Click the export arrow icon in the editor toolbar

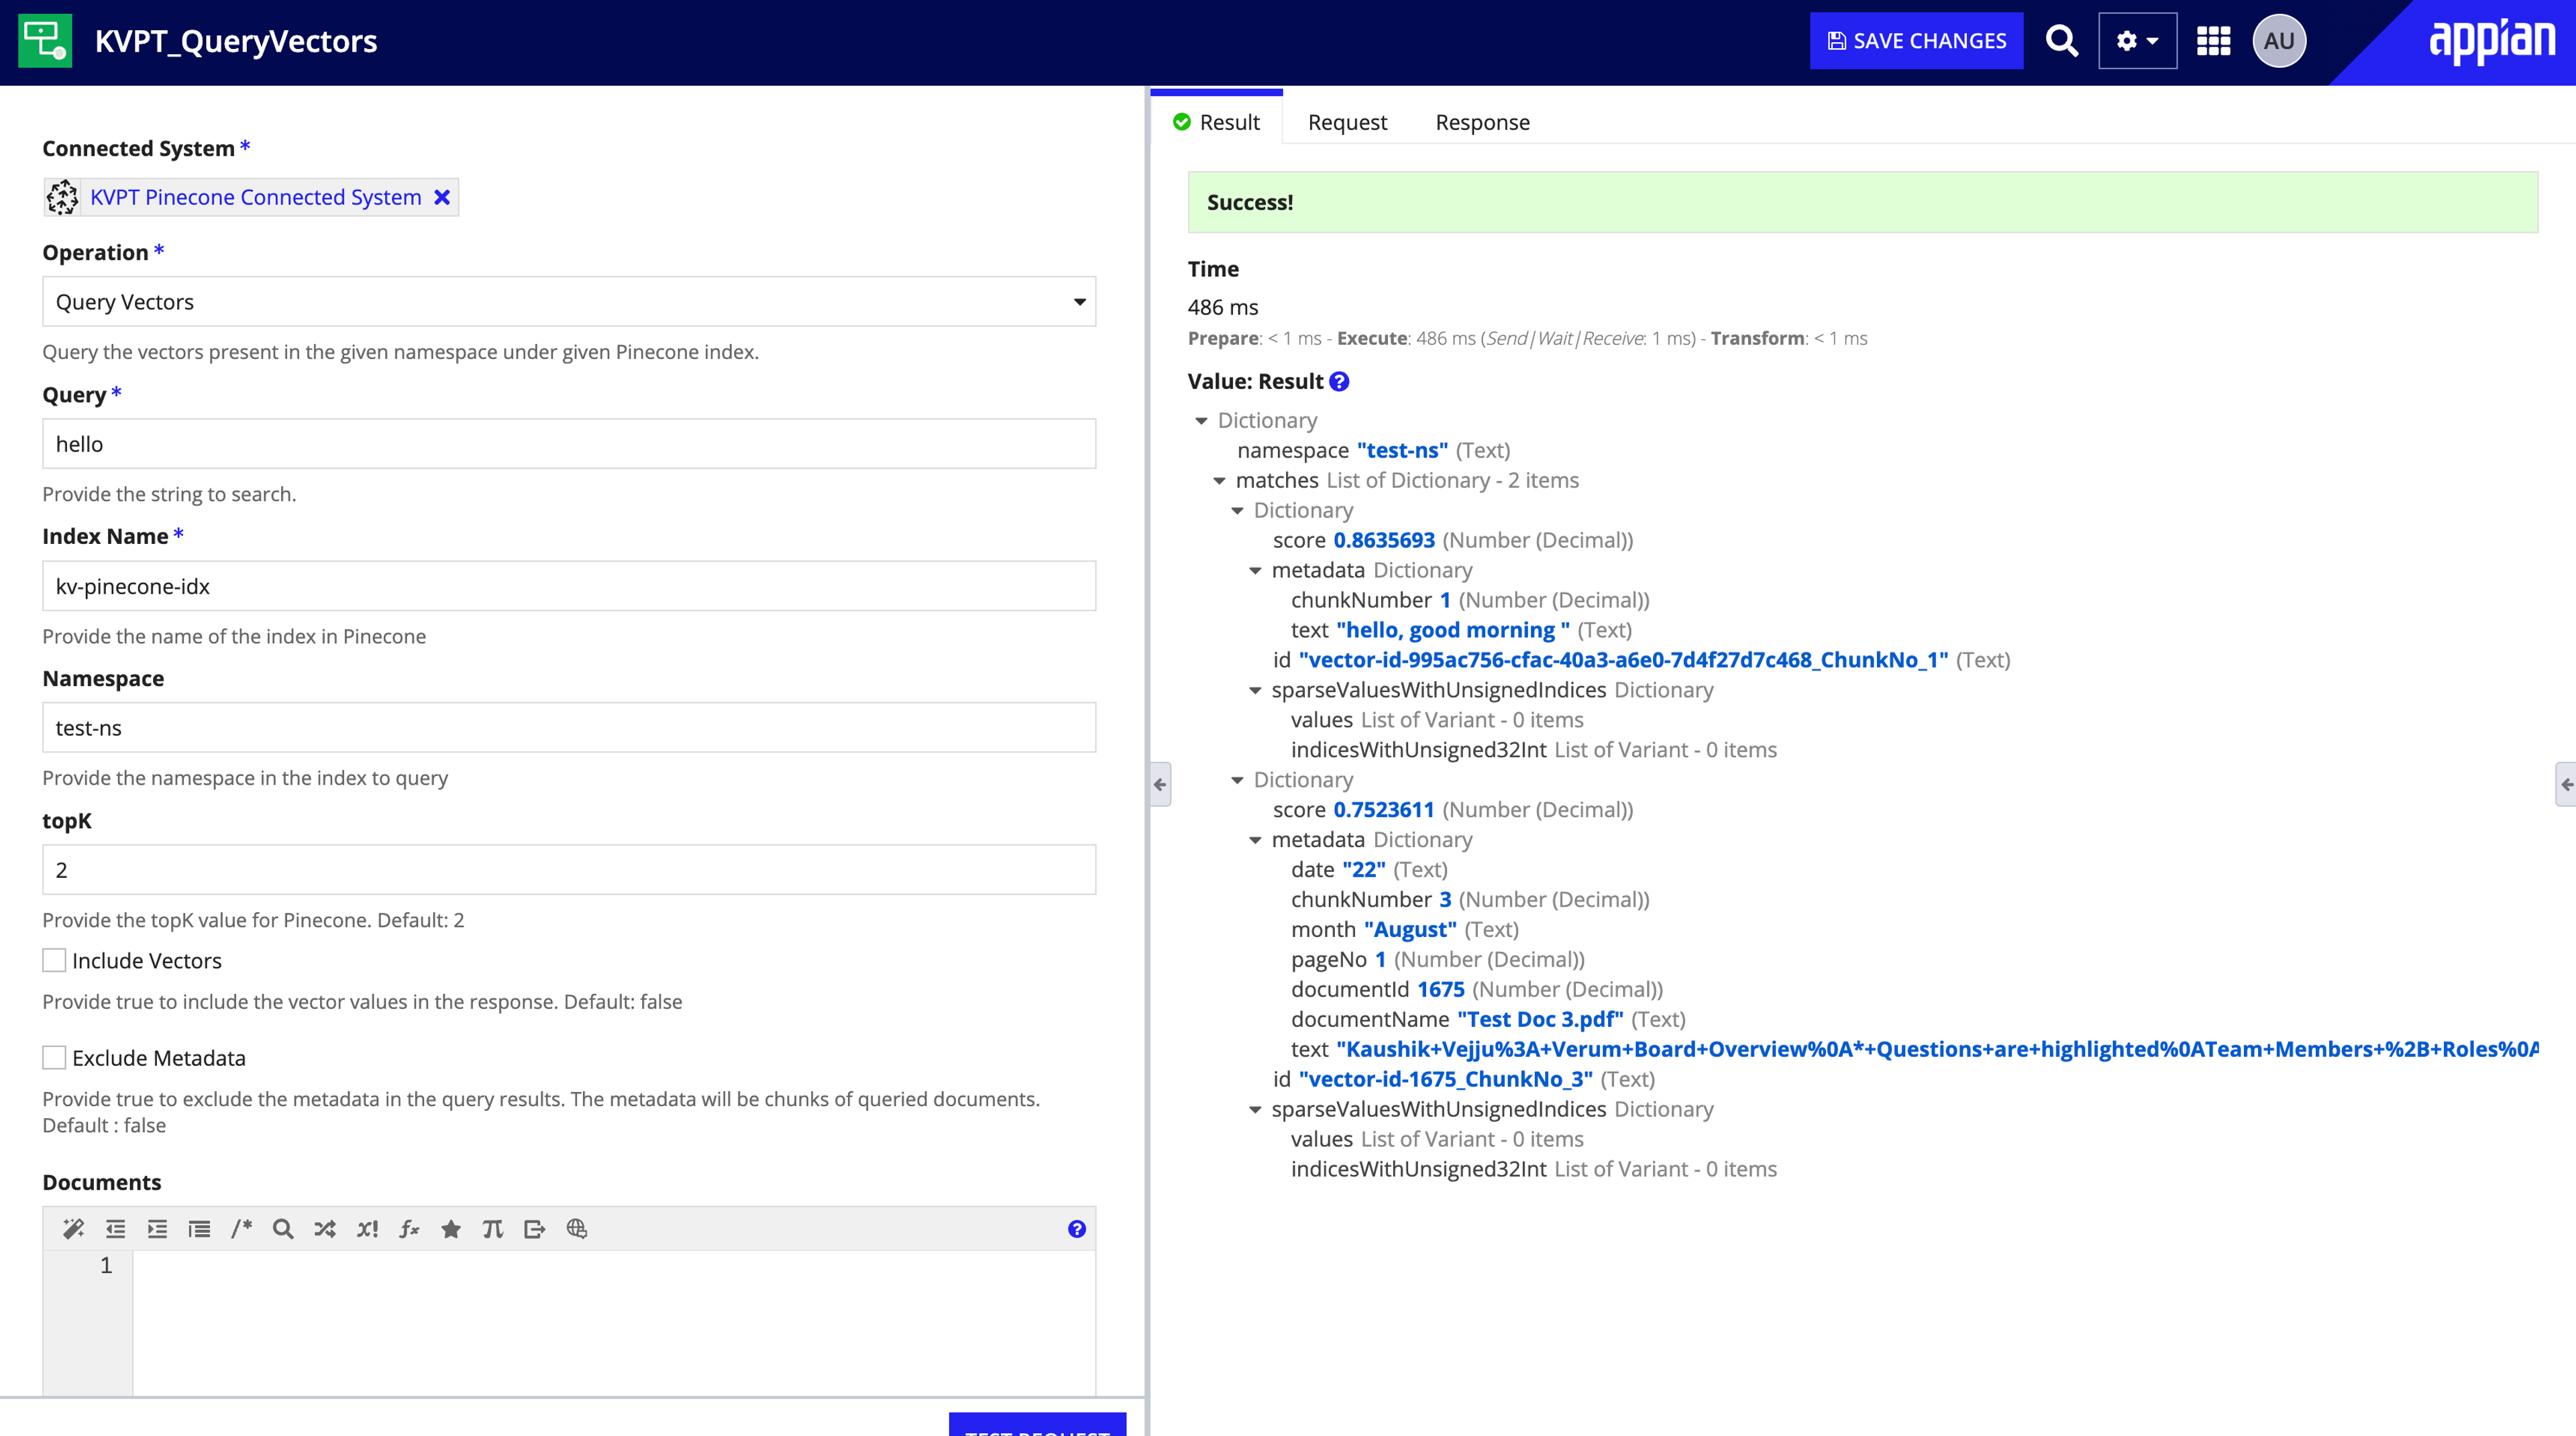[535, 1229]
